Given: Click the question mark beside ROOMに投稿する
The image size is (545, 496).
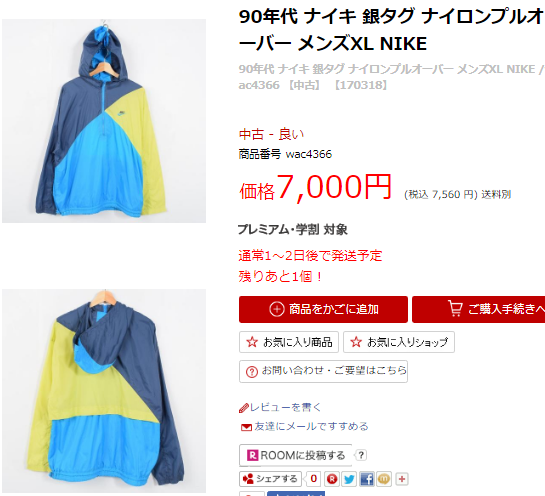Looking at the screenshot, I should (361, 455).
